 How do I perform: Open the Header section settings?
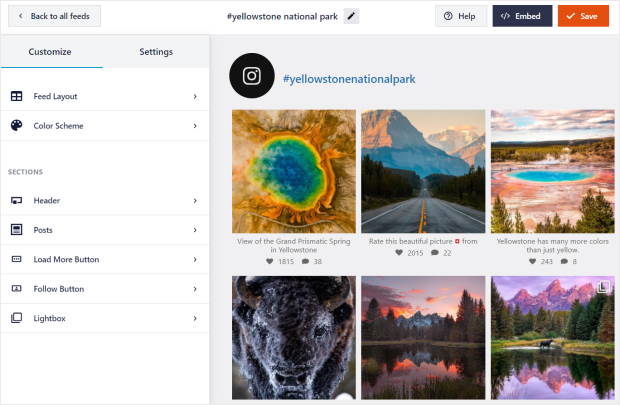[x=104, y=201]
